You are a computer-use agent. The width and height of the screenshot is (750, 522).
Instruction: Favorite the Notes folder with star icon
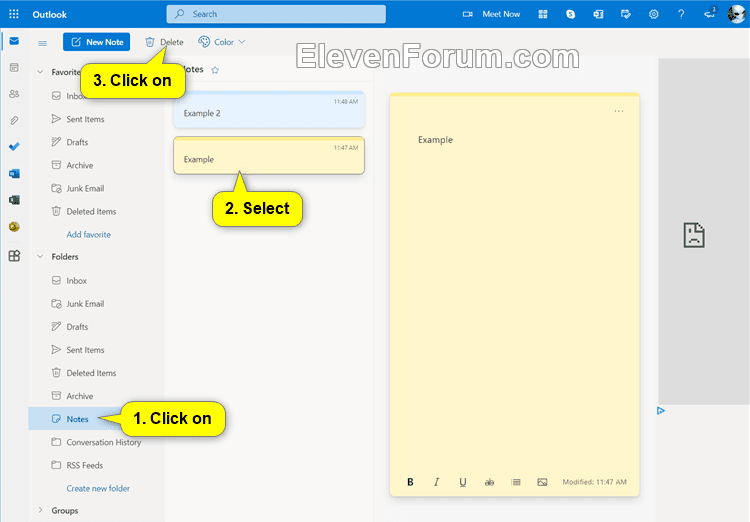215,70
